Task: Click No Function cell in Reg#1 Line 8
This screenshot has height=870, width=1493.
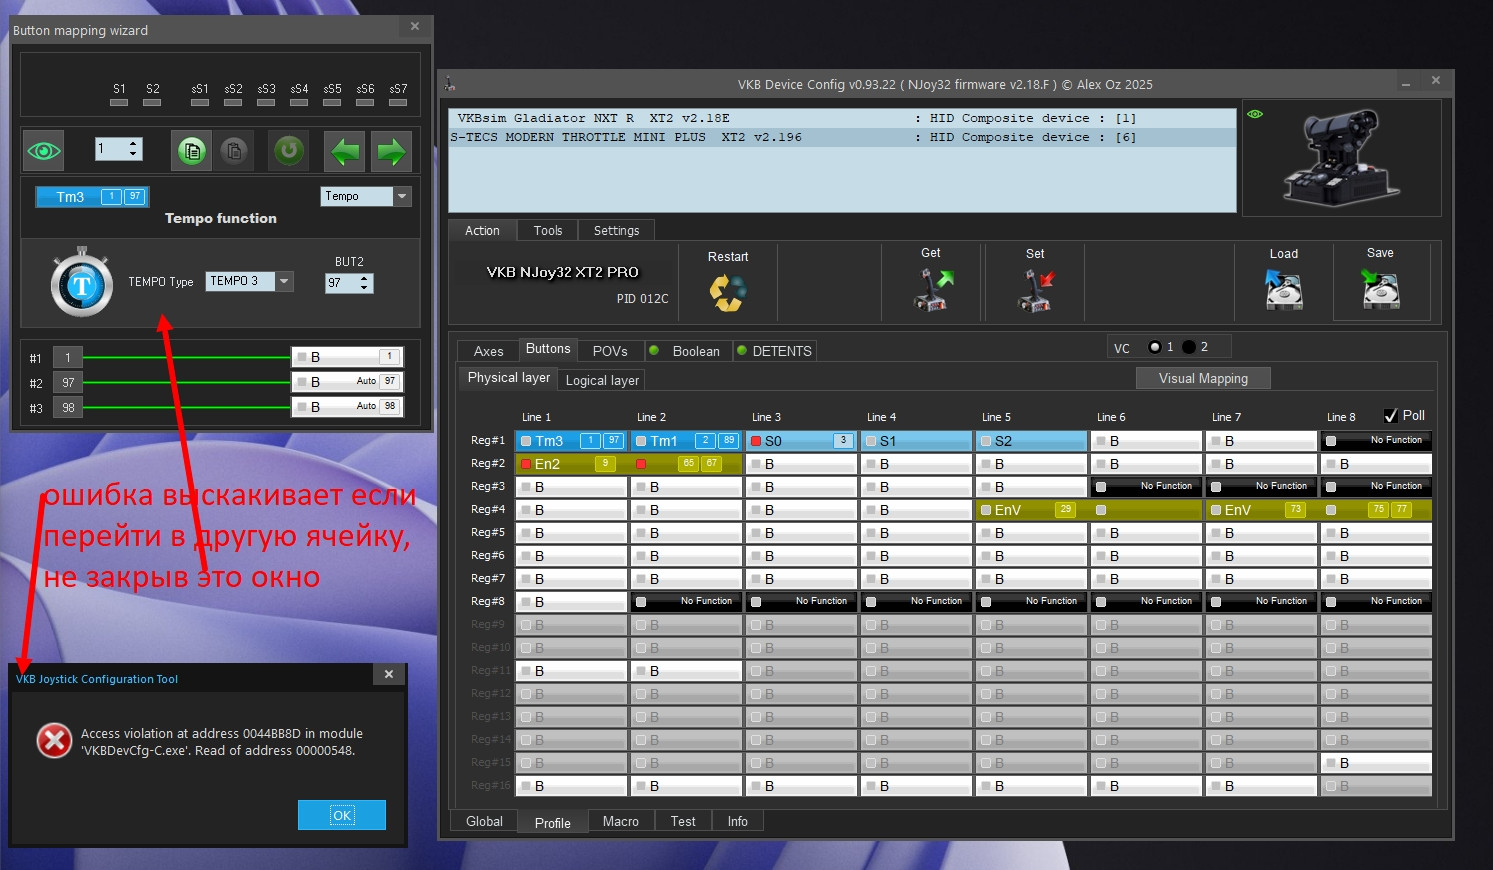Action: pyautogui.click(x=1376, y=441)
